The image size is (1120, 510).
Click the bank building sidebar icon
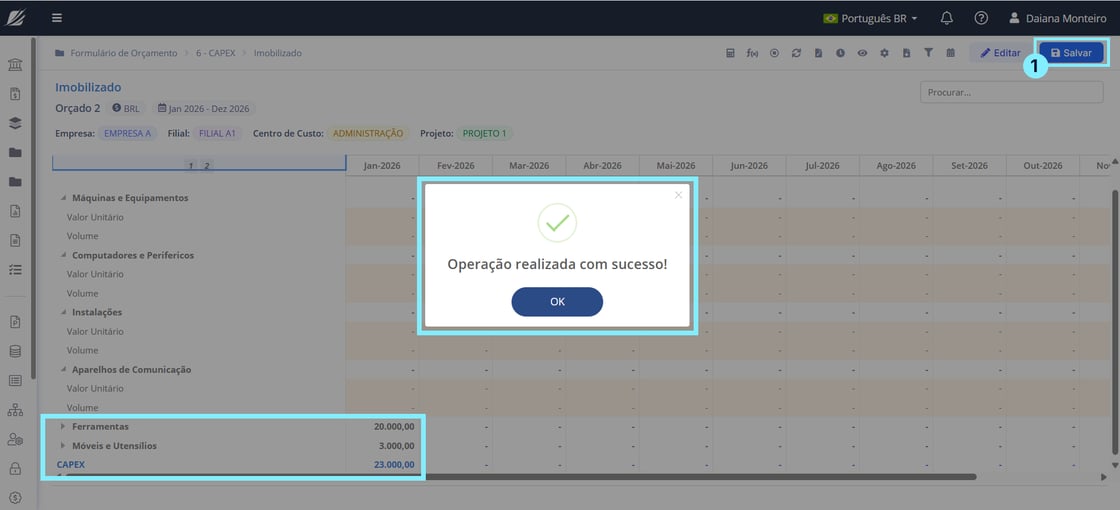tap(15, 65)
